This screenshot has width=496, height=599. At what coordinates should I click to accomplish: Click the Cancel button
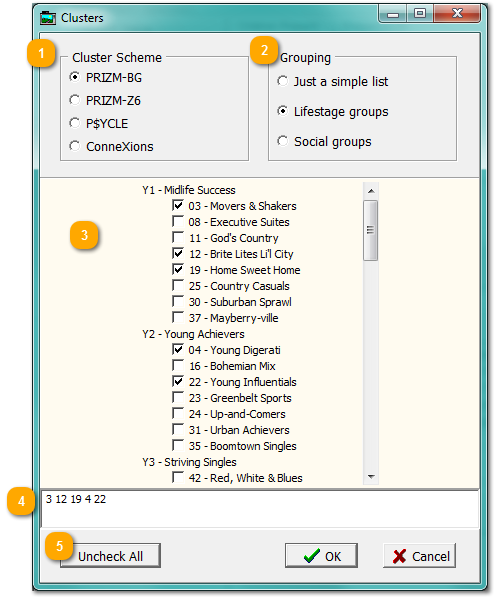click(420, 555)
